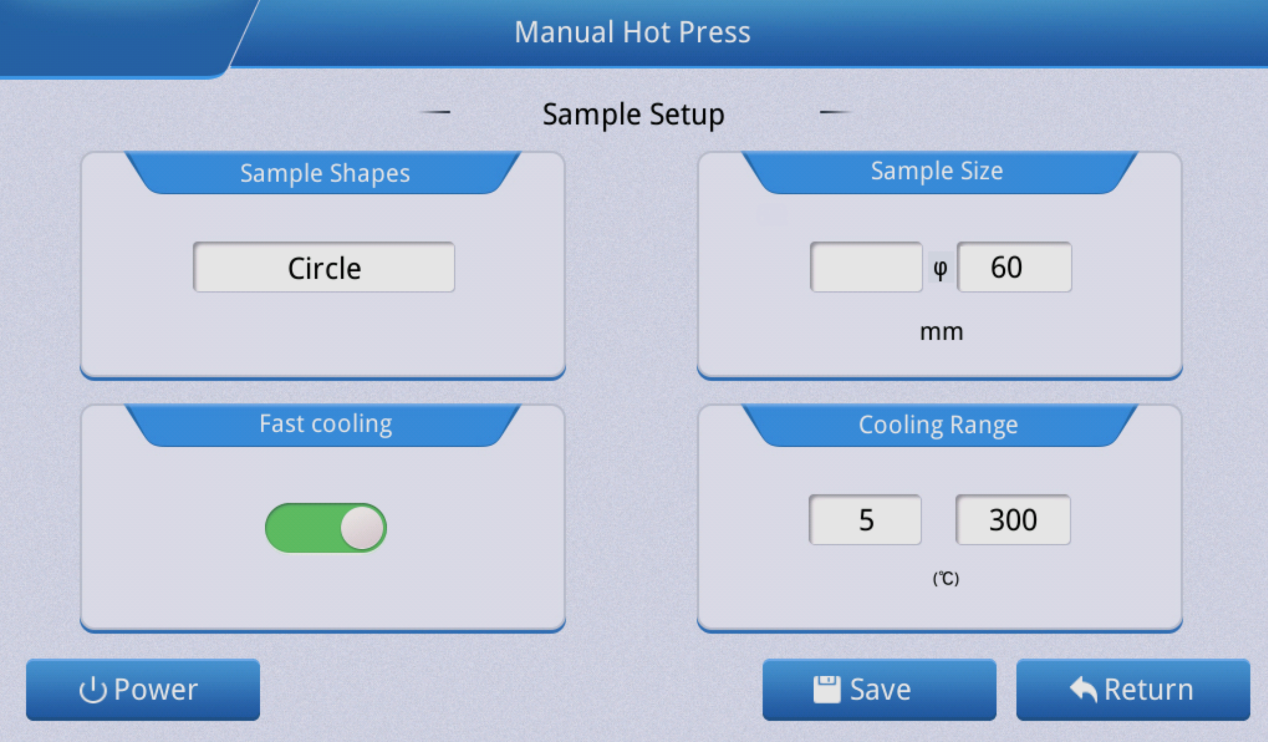Edit the Cooling Range 300 value
This screenshot has height=742, width=1268.
point(1013,520)
